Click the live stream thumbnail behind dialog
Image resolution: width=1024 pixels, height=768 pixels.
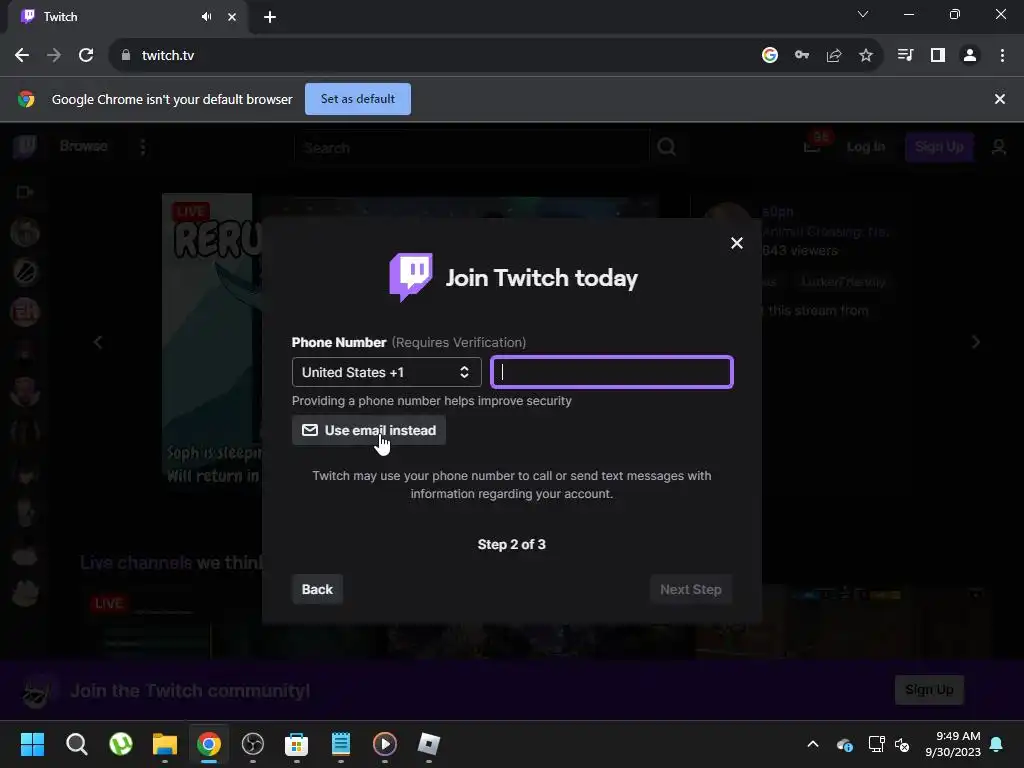212,340
